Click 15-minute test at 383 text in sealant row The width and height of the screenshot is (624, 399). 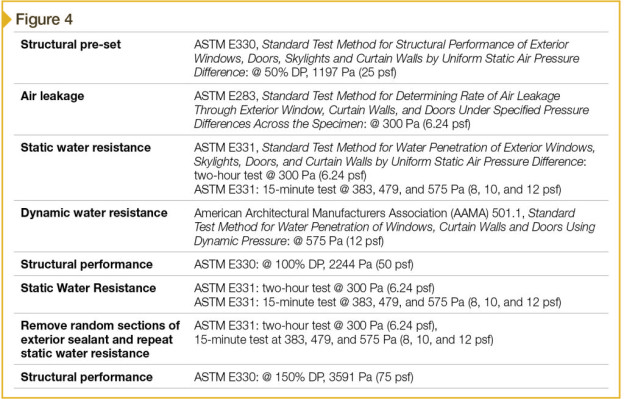point(244,340)
